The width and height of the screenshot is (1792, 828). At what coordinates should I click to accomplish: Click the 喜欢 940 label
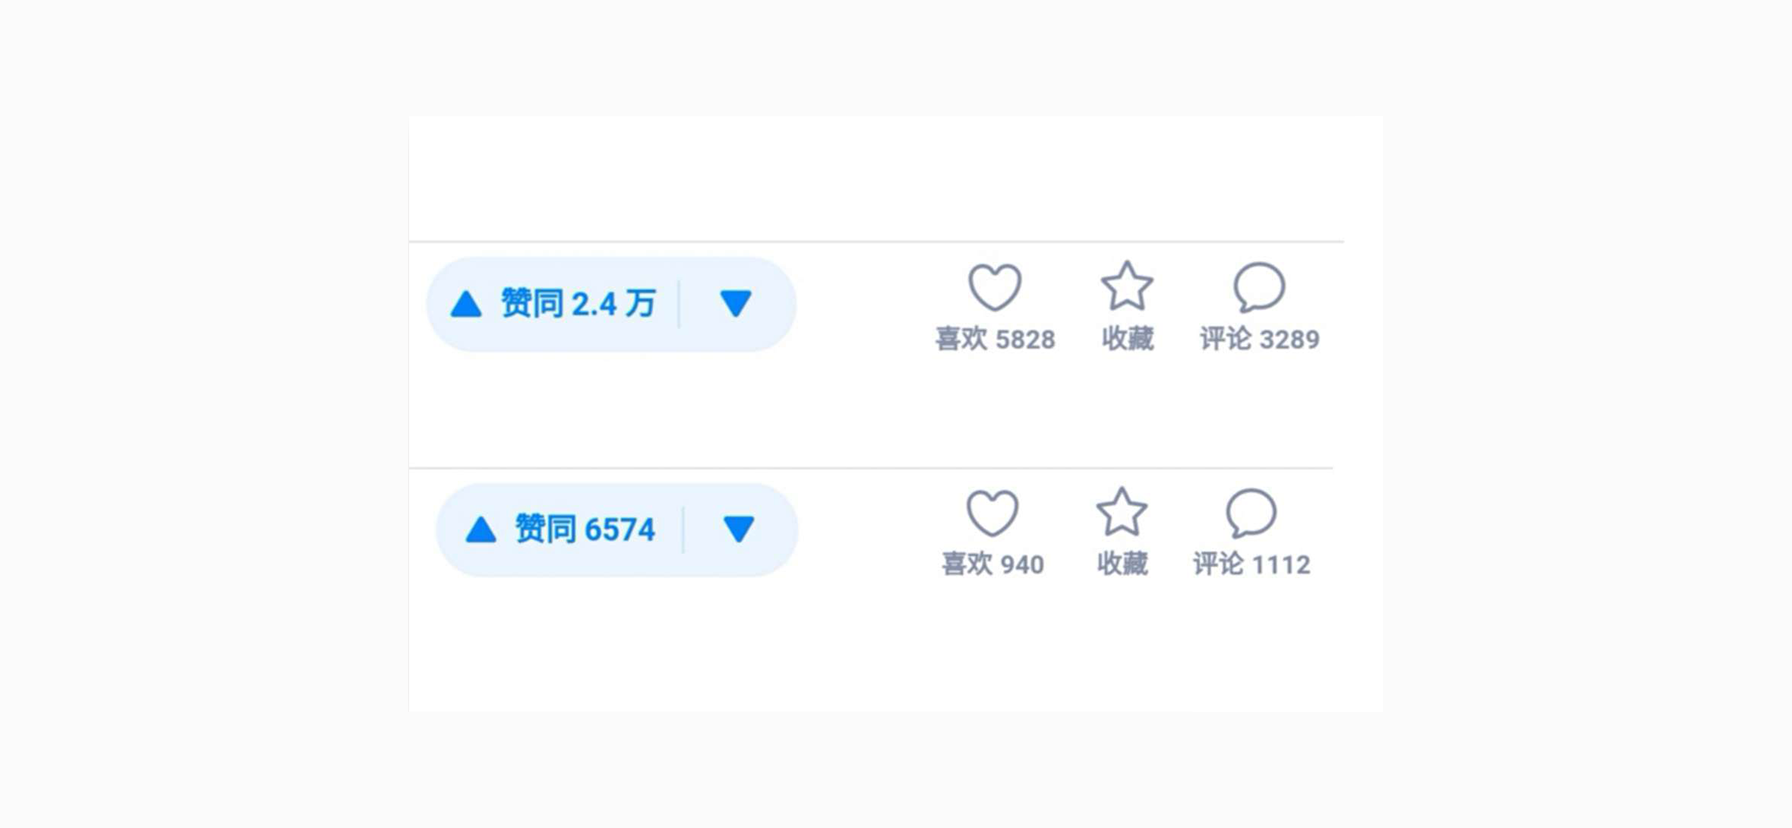(992, 565)
